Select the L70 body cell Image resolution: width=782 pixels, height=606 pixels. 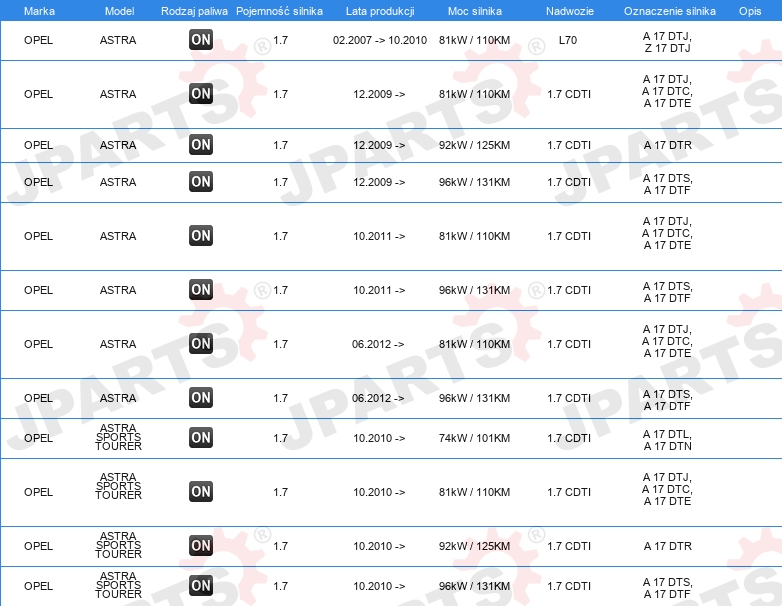[568, 40]
